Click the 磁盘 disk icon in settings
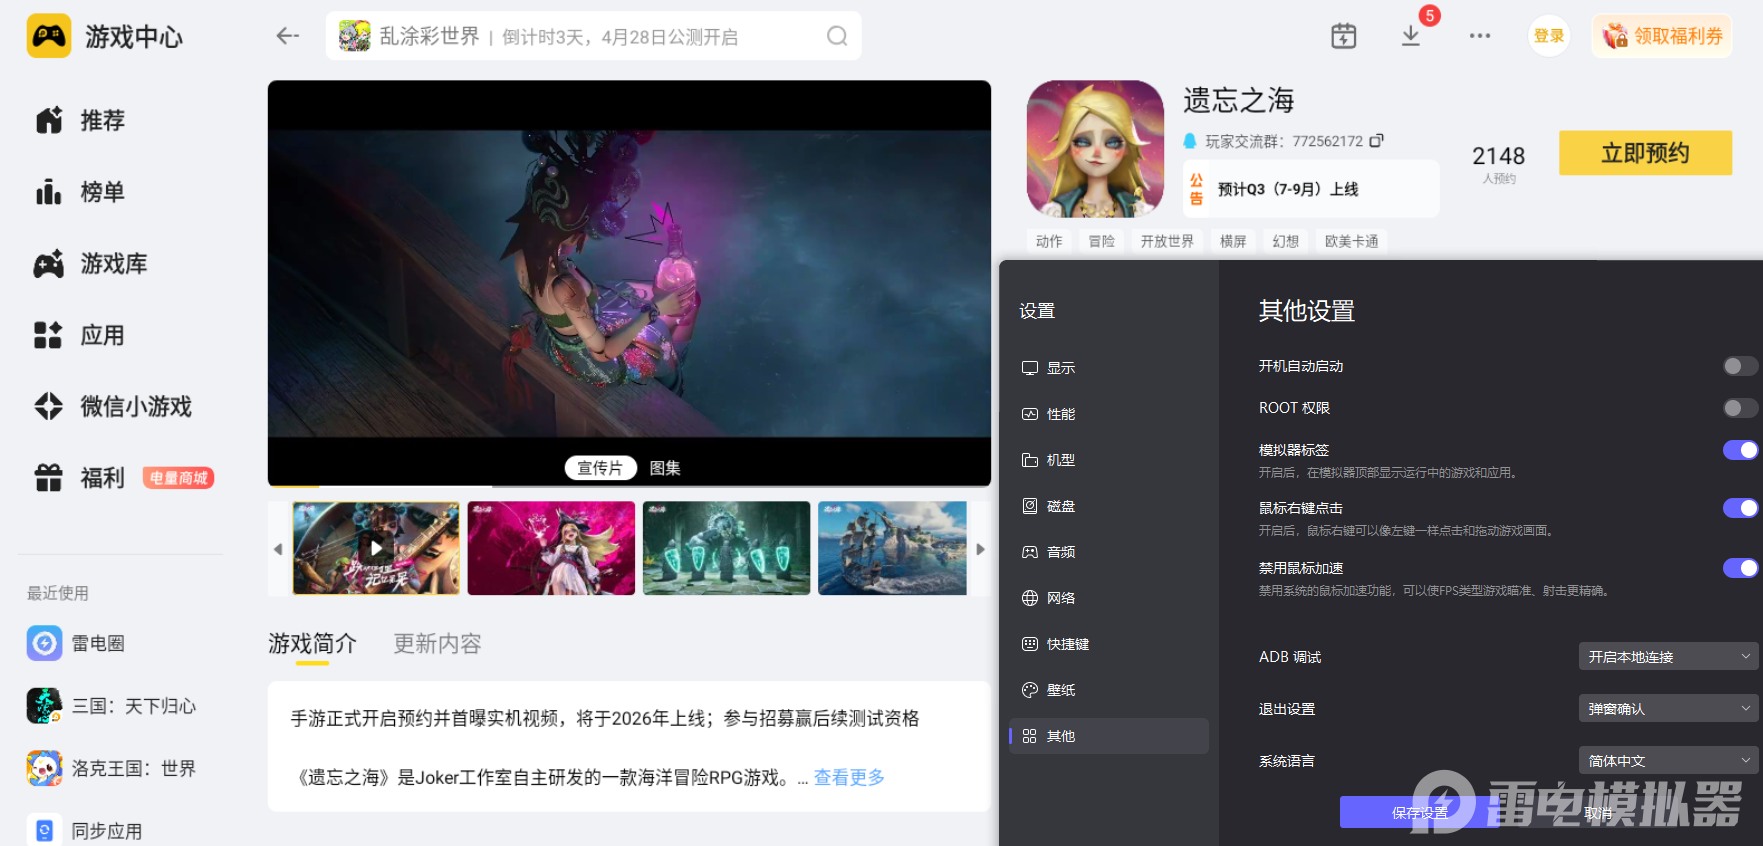 pos(1030,506)
